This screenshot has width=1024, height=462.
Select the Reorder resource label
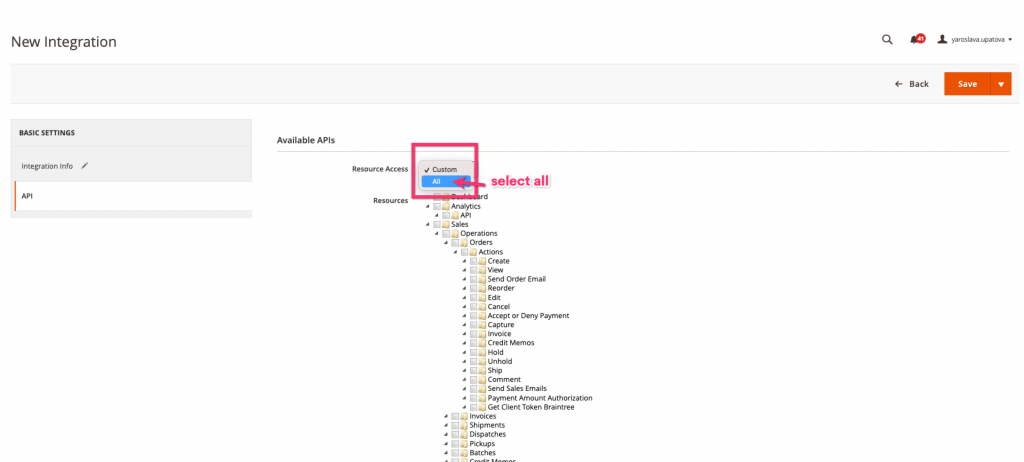click(501, 288)
